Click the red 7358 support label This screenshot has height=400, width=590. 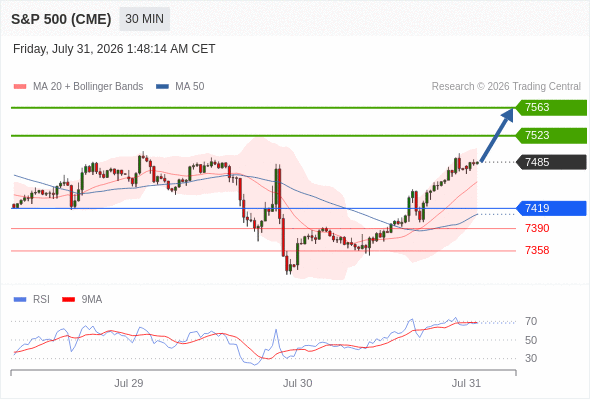[x=537, y=250]
